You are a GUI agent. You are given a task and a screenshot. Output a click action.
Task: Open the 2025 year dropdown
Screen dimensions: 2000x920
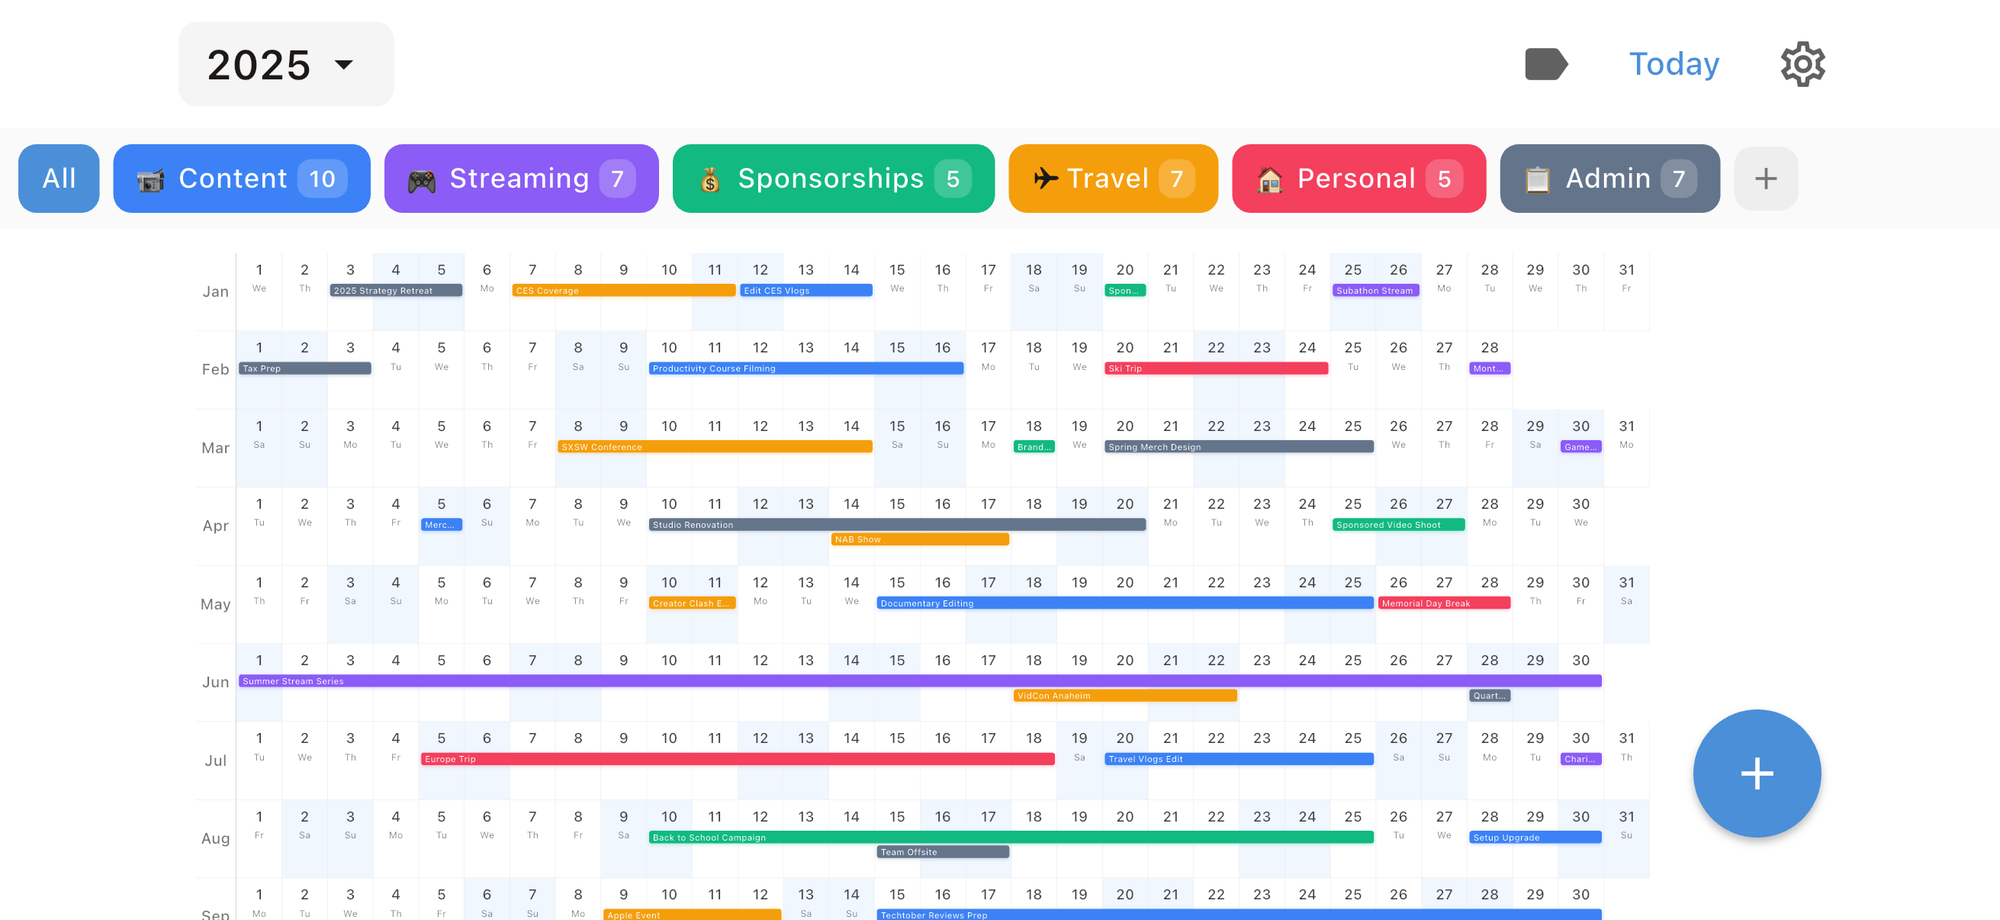286,63
